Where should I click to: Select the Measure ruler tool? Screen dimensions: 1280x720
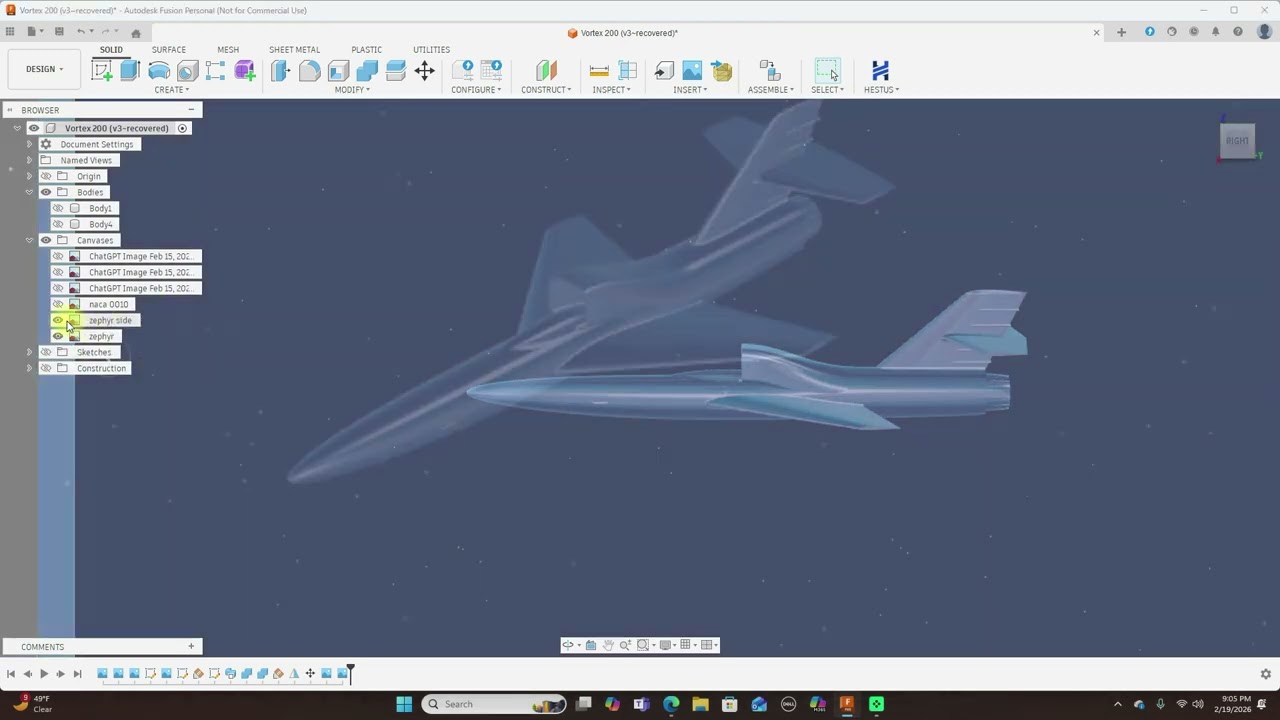pyautogui.click(x=599, y=70)
